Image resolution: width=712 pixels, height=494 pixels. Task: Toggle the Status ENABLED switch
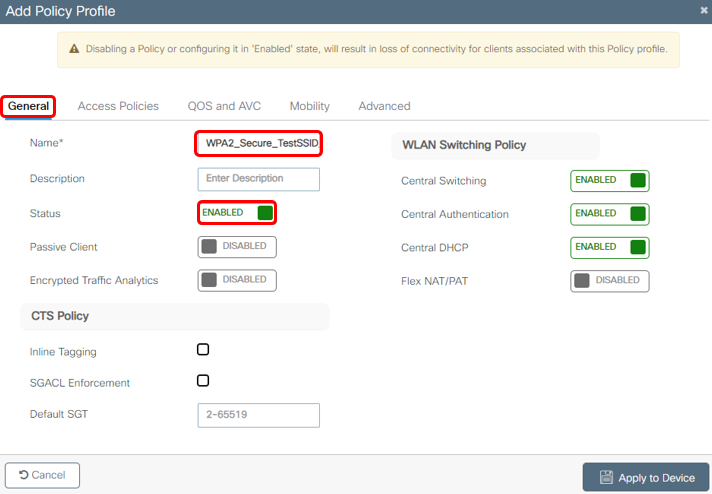pos(237,212)
